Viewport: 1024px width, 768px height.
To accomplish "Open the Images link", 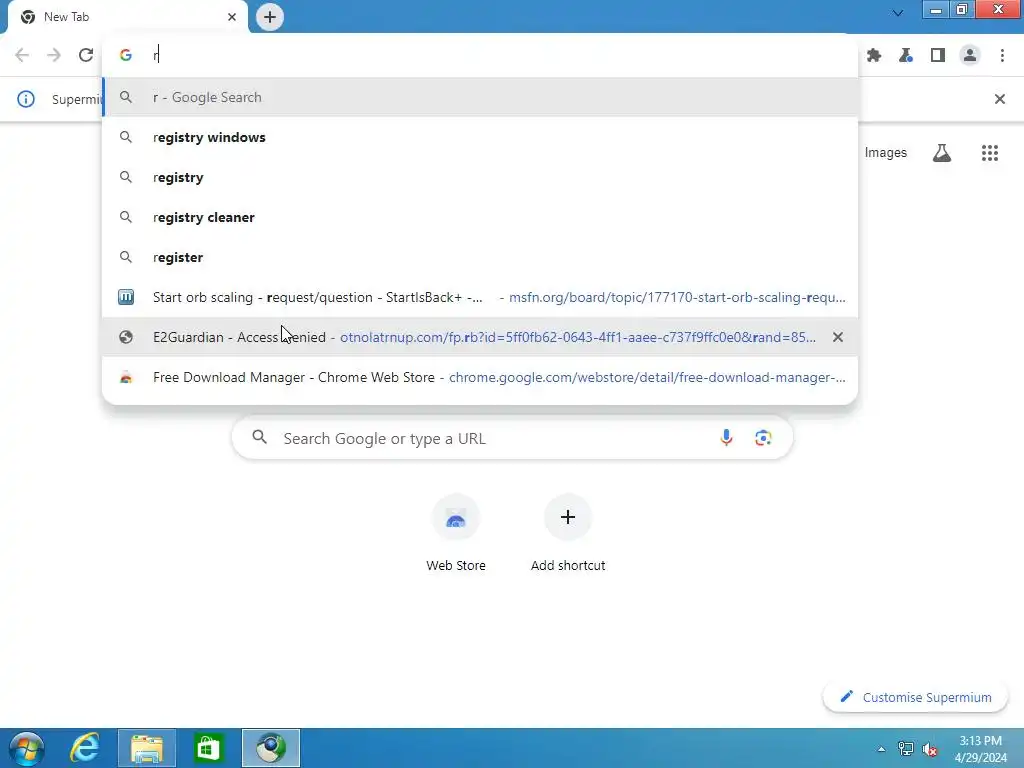I will (886, 153).
